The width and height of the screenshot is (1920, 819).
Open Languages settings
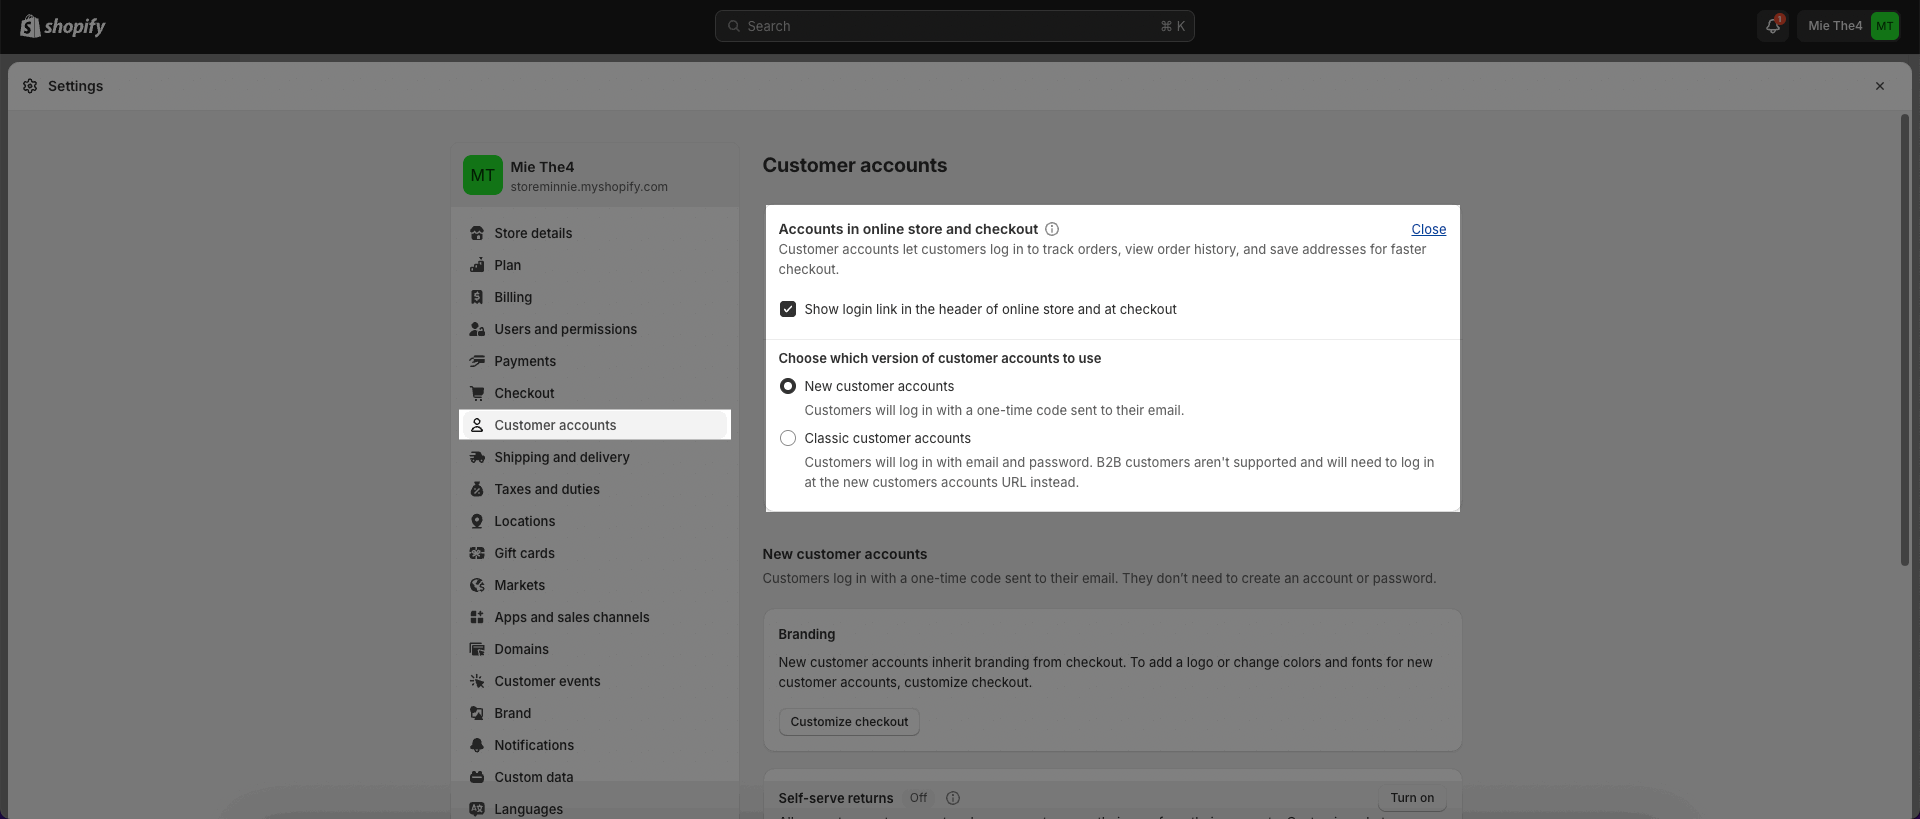coord(595,808)
